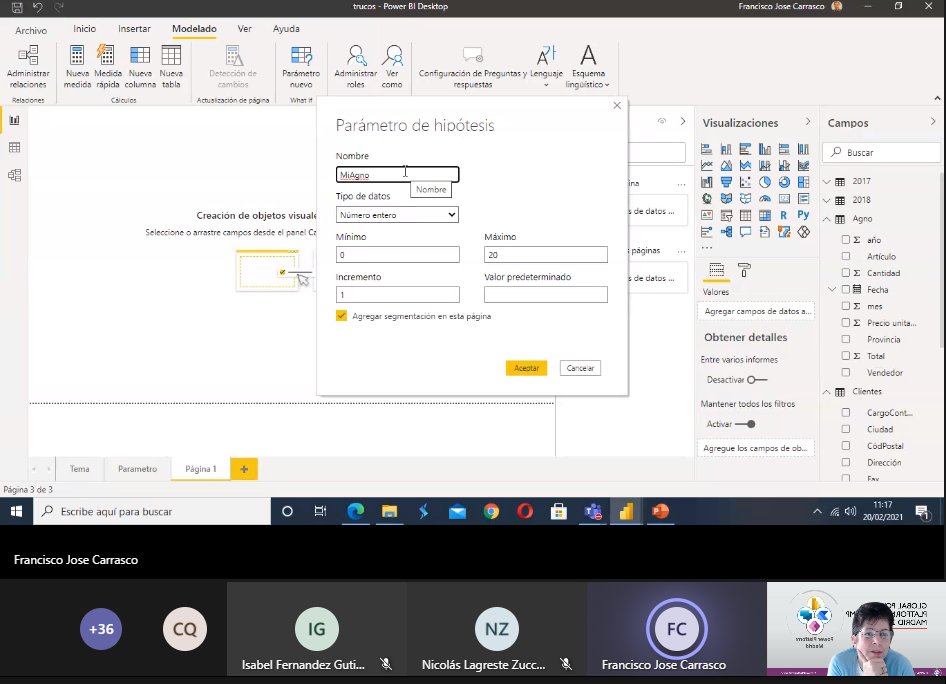This screenshot has height=684, width=946.
Task: Collapse the Visualizaciones pane chevron
Action: click(808, 122)
